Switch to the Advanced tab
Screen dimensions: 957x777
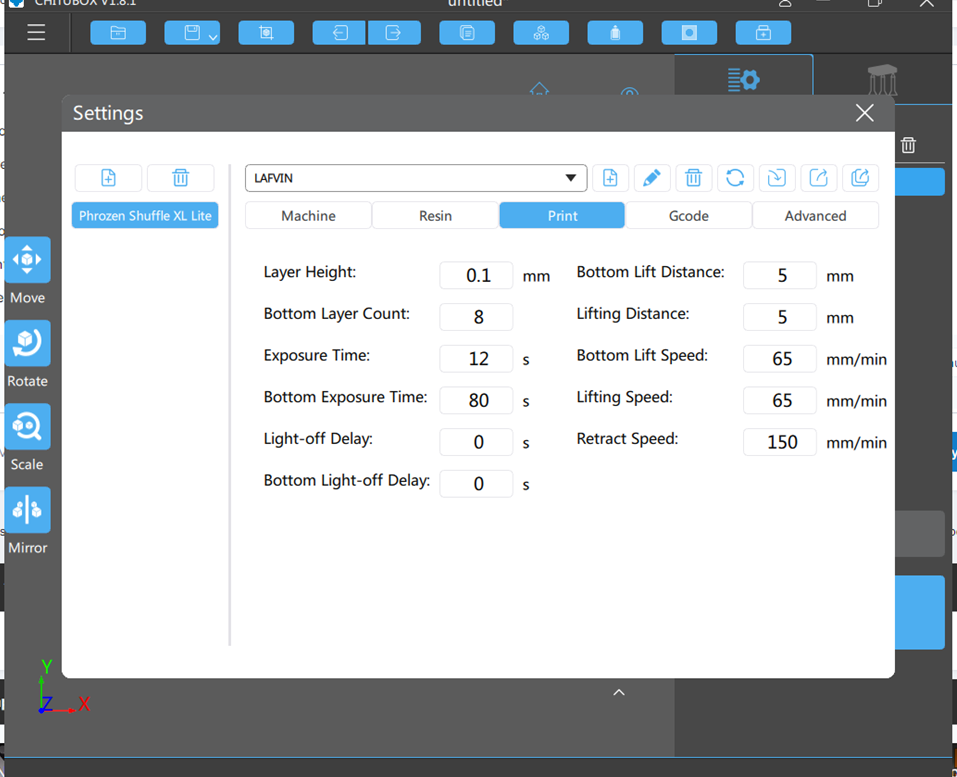pyautogui.click(x=815, y=215)
